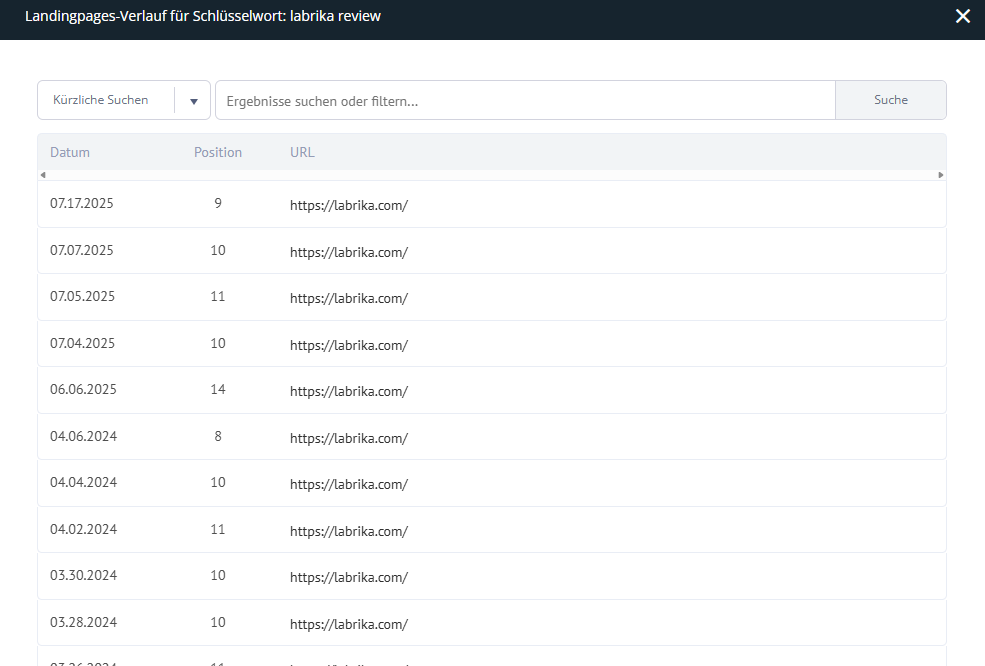Image resolution: width=985 pixels, height=666 pixels.
Task: Click position value 11 in the 04.02.2024 row
Action: (x=218, y=529)
